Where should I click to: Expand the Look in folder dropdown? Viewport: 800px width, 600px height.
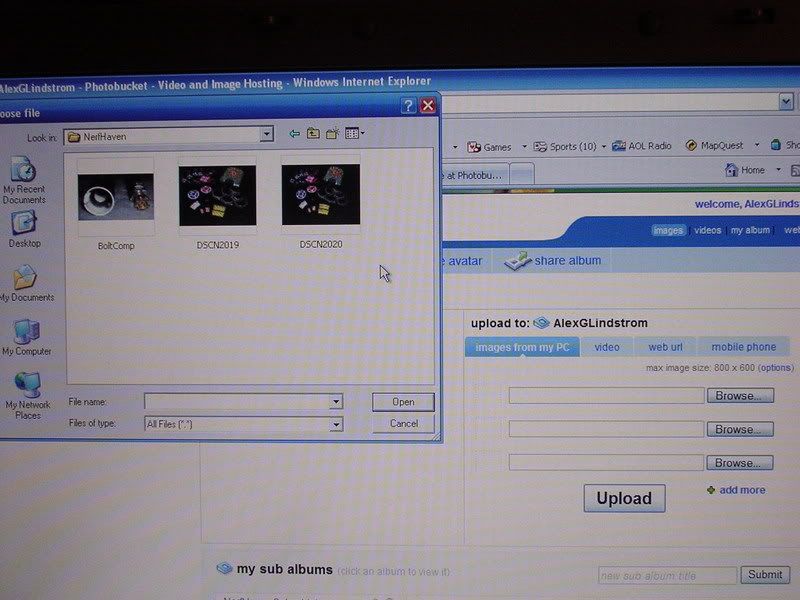click(x=266, y=135)
